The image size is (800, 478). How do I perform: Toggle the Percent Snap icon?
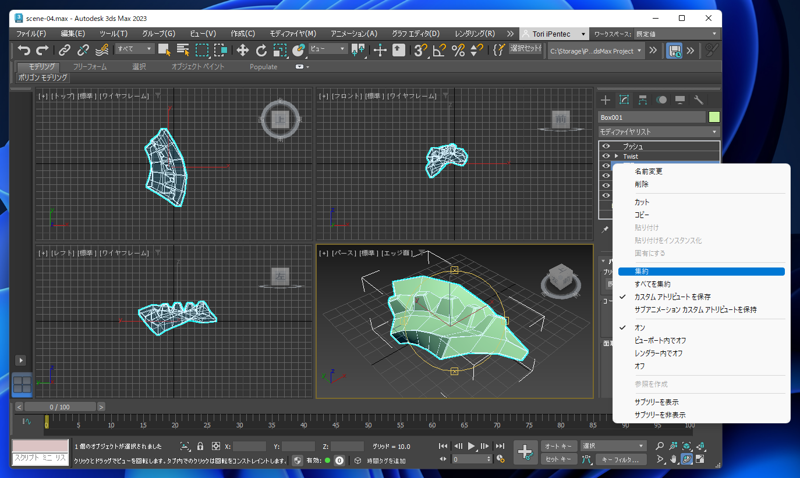tap(458, 50)
